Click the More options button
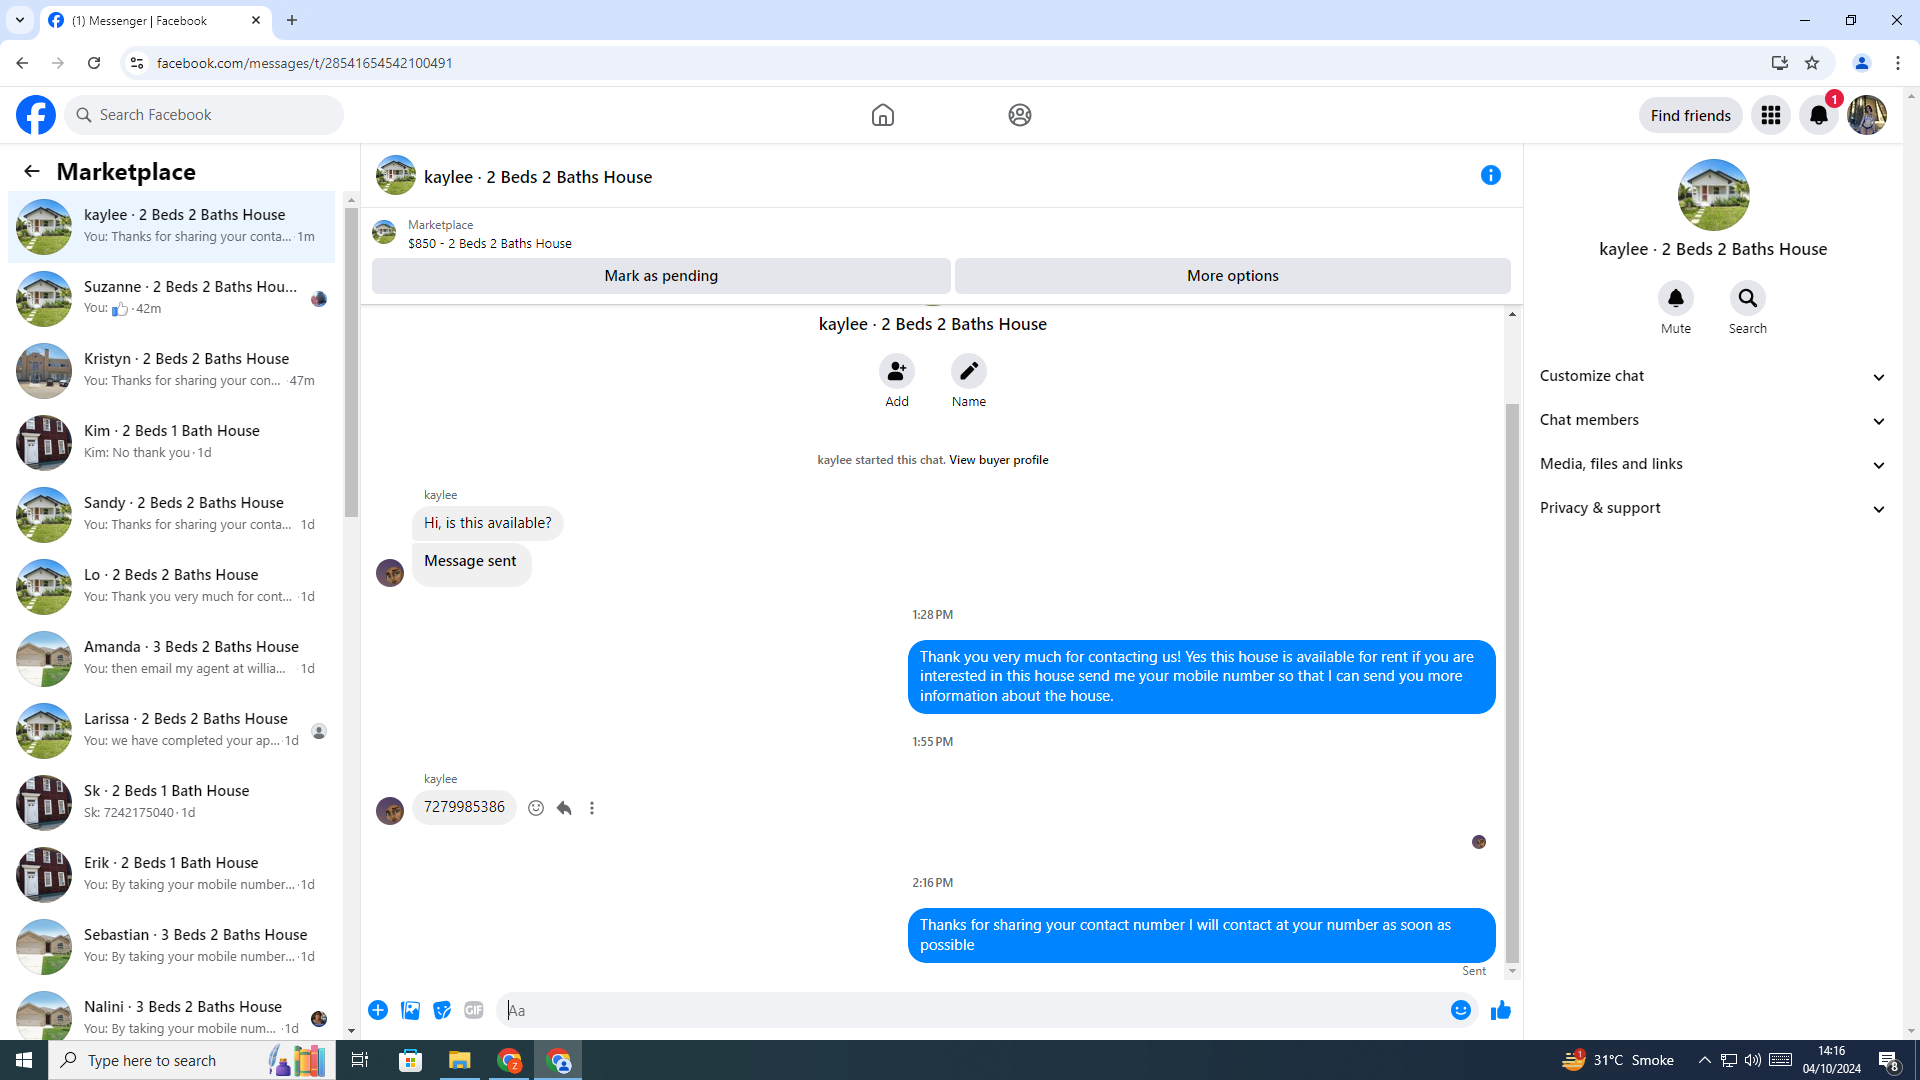This screenshot has width=1920, height=1080. point(1232,276)
